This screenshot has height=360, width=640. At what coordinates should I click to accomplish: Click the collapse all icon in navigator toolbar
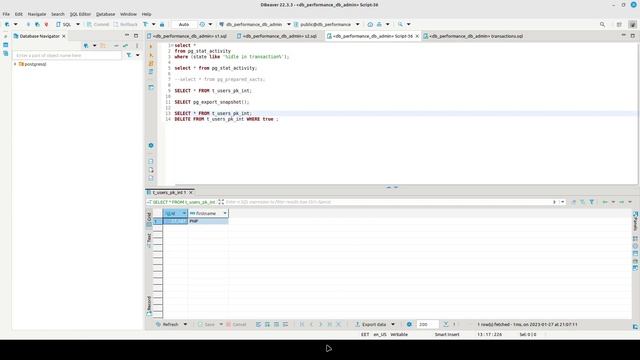(116, 45)
